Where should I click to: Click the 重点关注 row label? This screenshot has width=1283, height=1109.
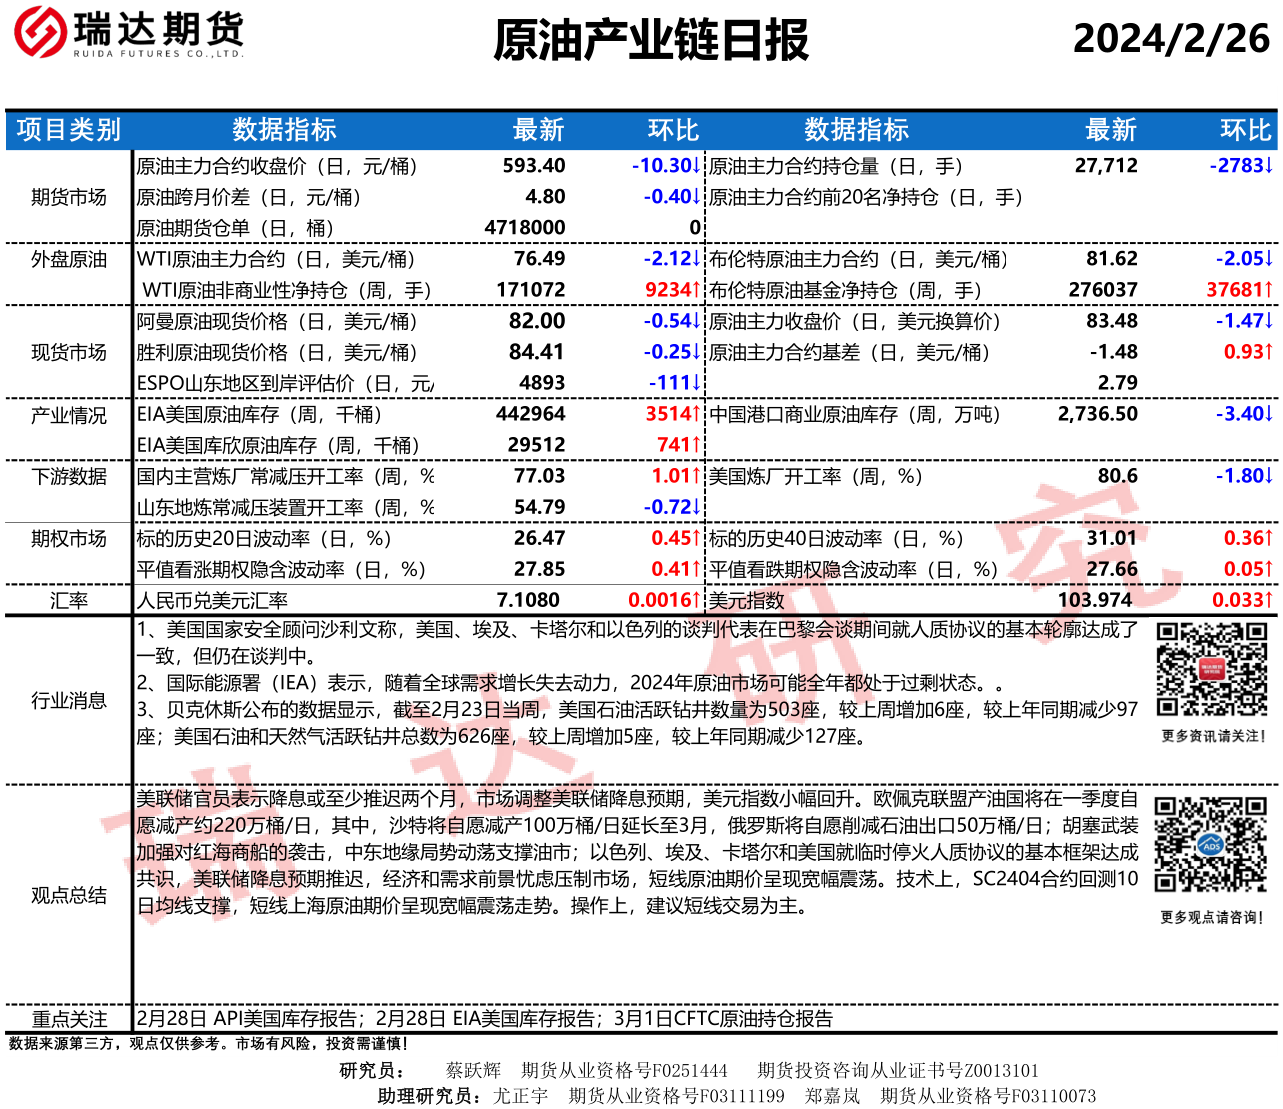pos(68,1019)
